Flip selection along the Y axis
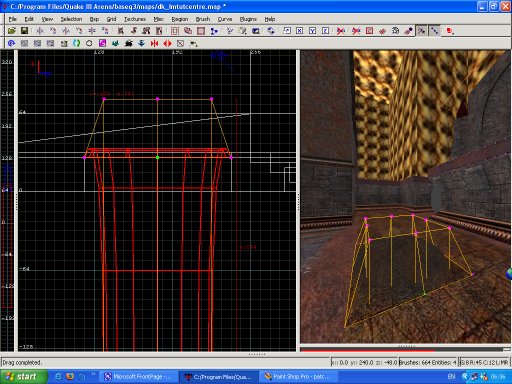 coord(66,31)
